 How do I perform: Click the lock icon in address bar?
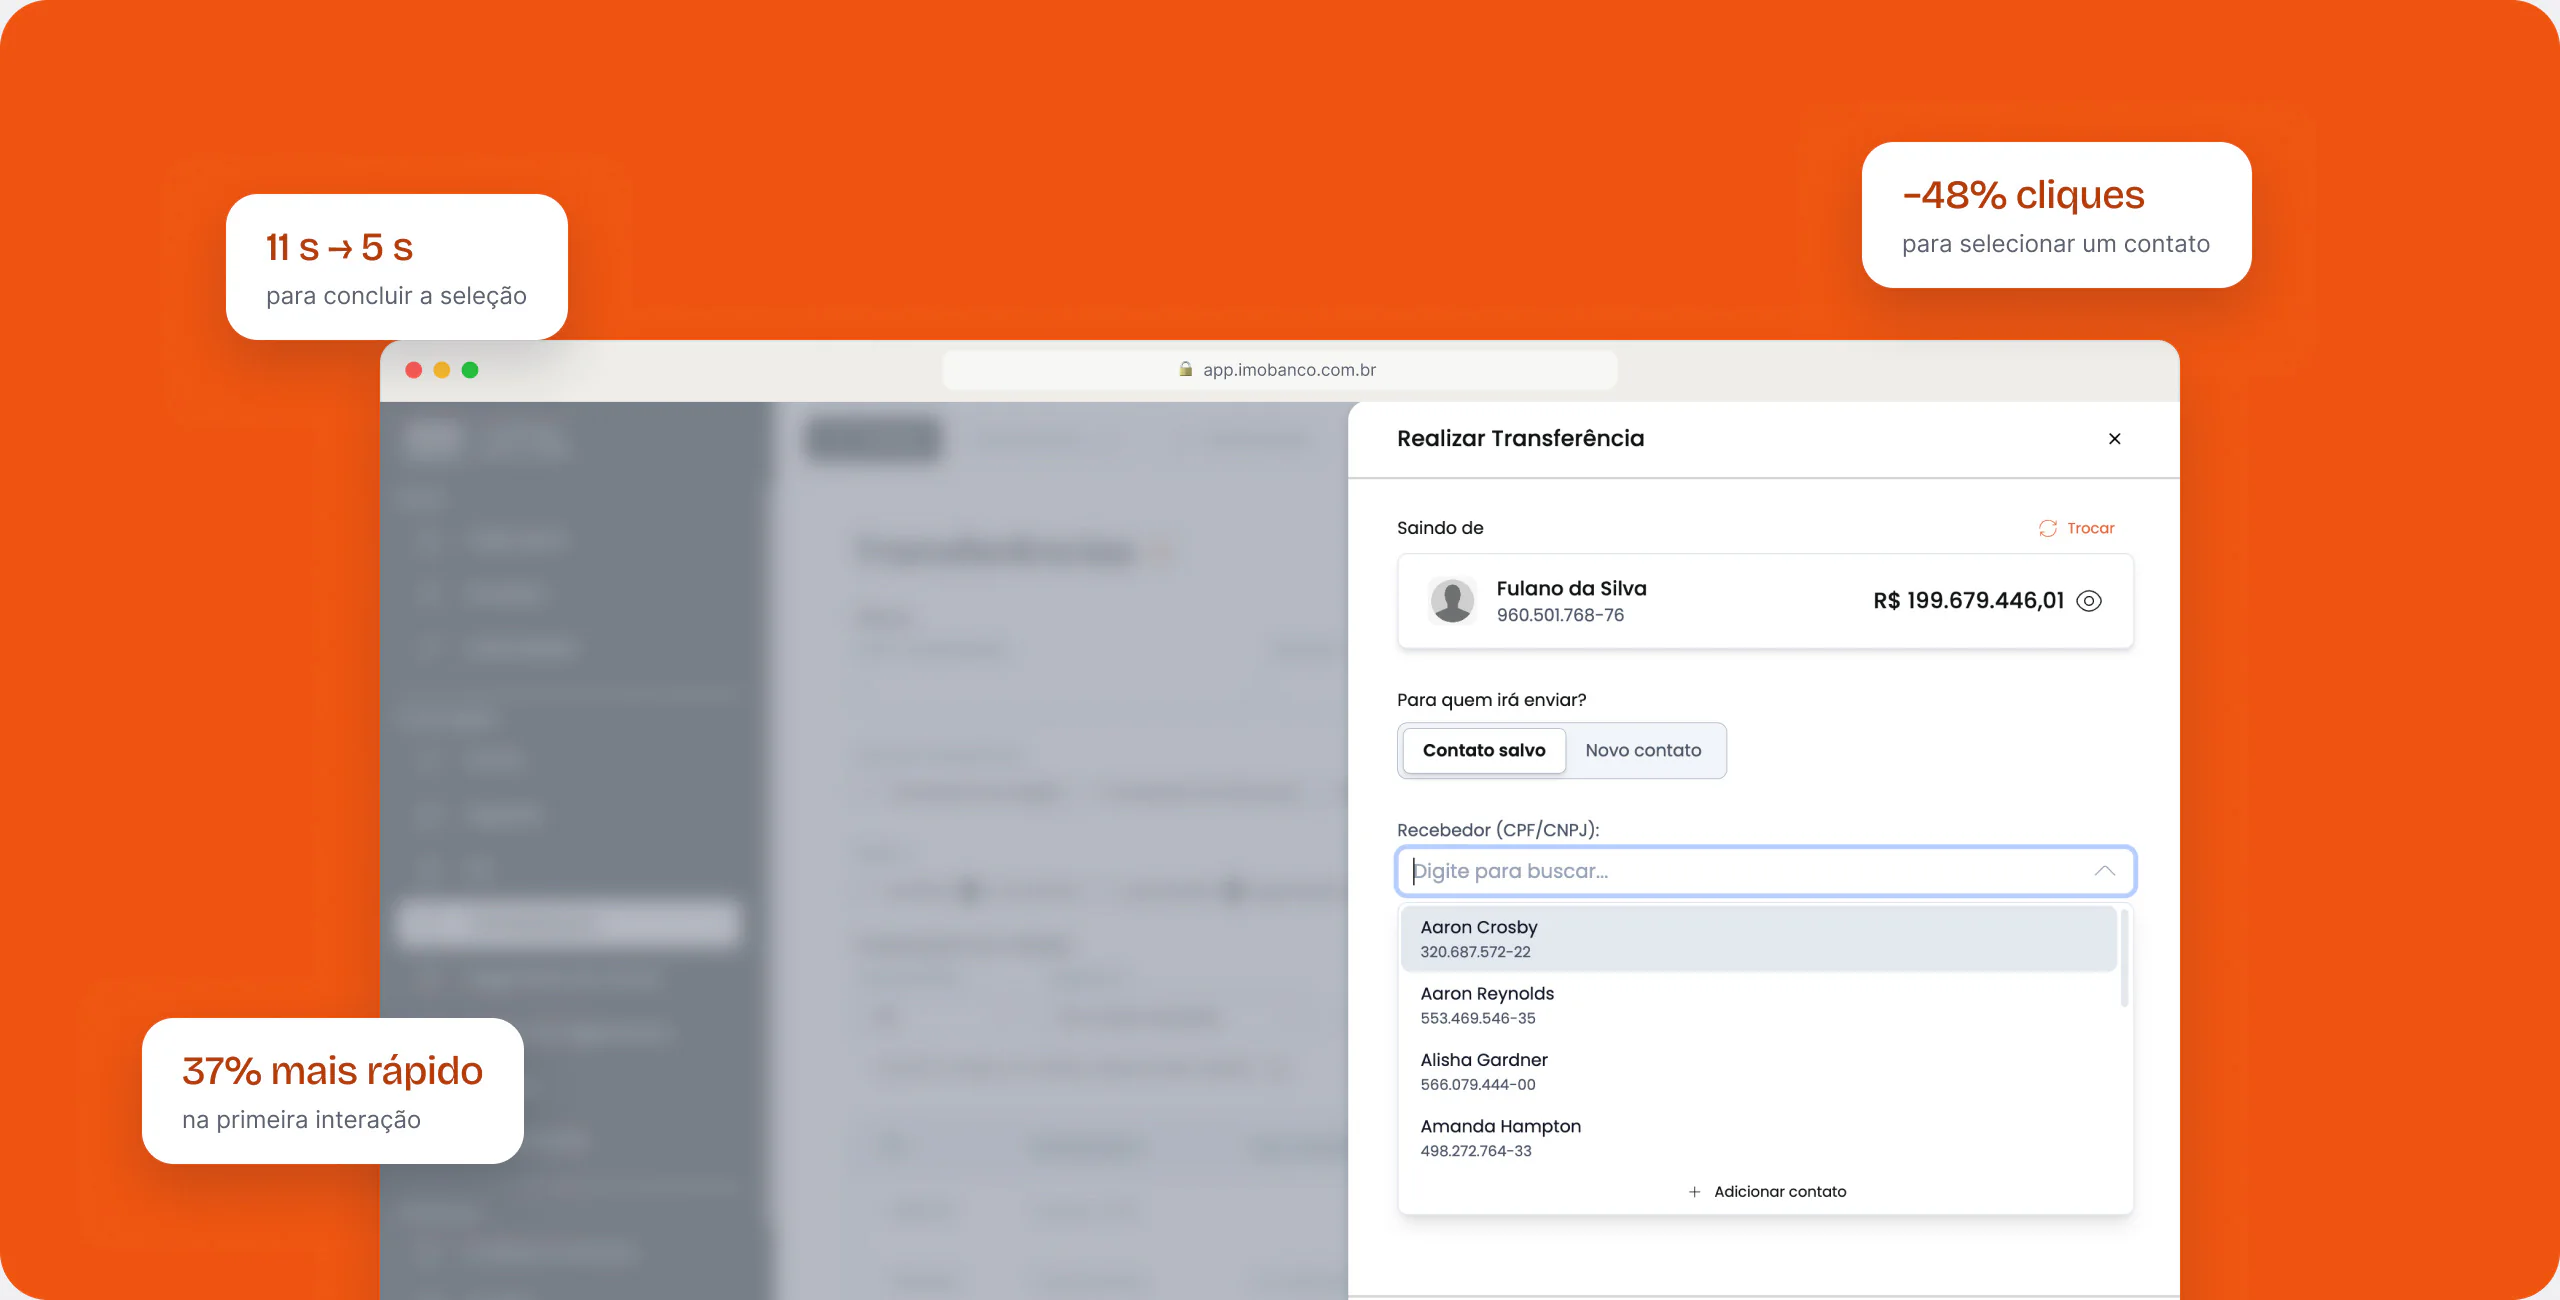pyautogui.click(x=1185, y=369)
